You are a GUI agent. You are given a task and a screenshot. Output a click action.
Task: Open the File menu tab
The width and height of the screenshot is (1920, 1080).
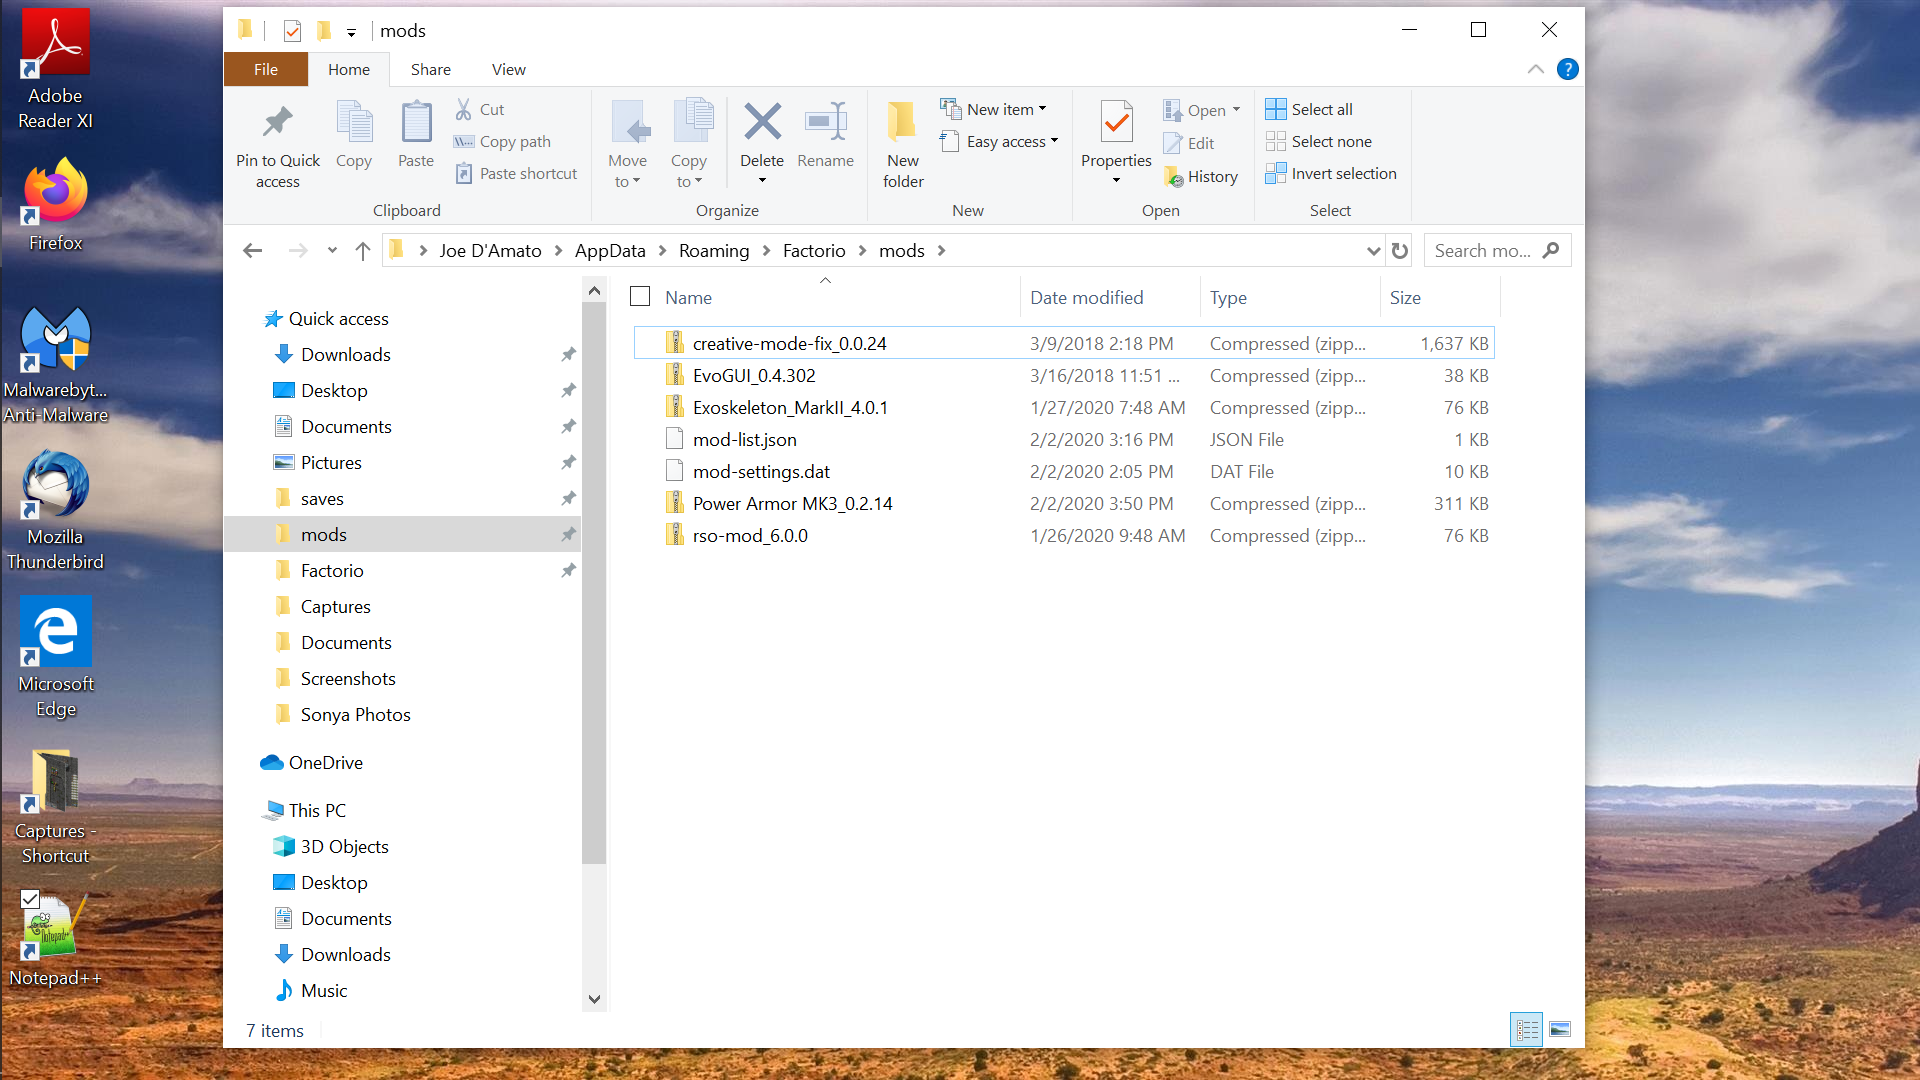coord(266,69)
